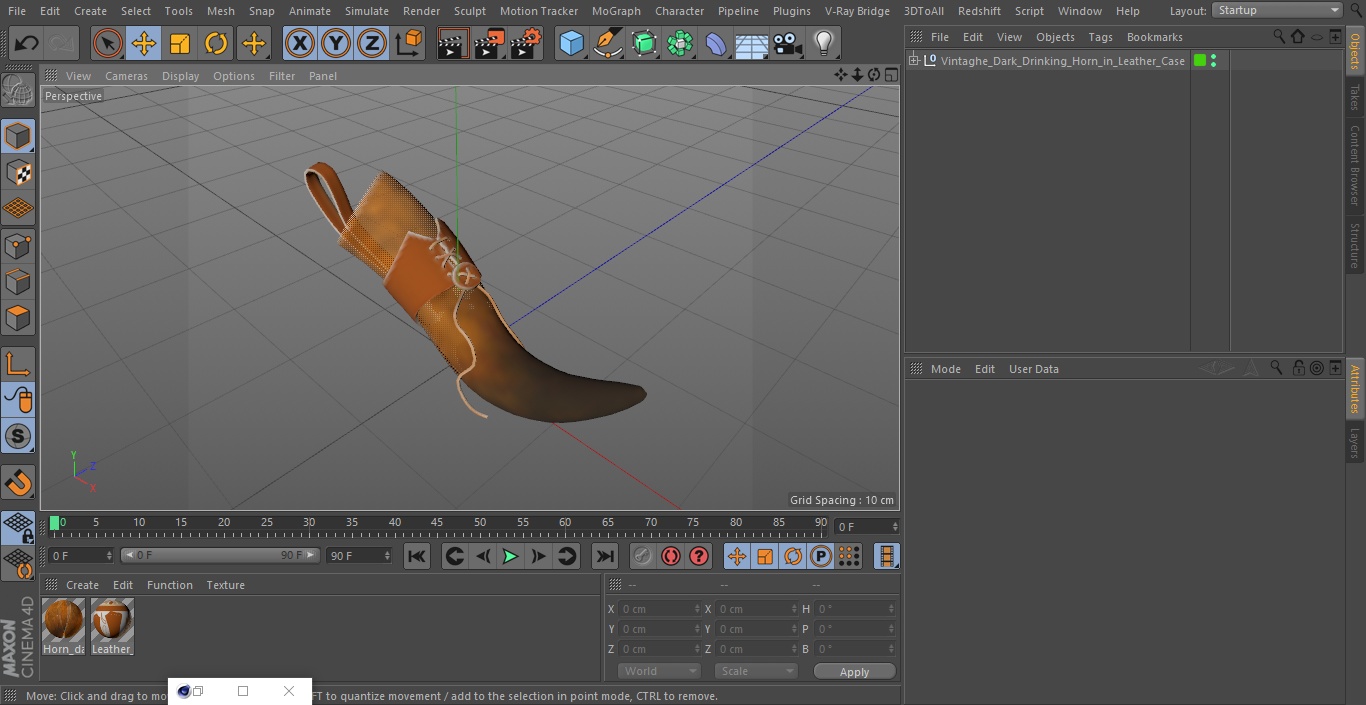1366x705 pixels.
Task: Switch to the Content Browser side tab
Action: click(x=1355, y=165)
